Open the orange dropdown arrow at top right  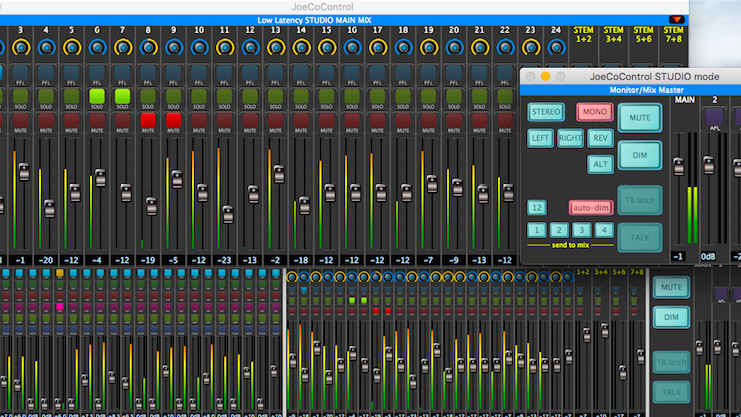(677, 19)
